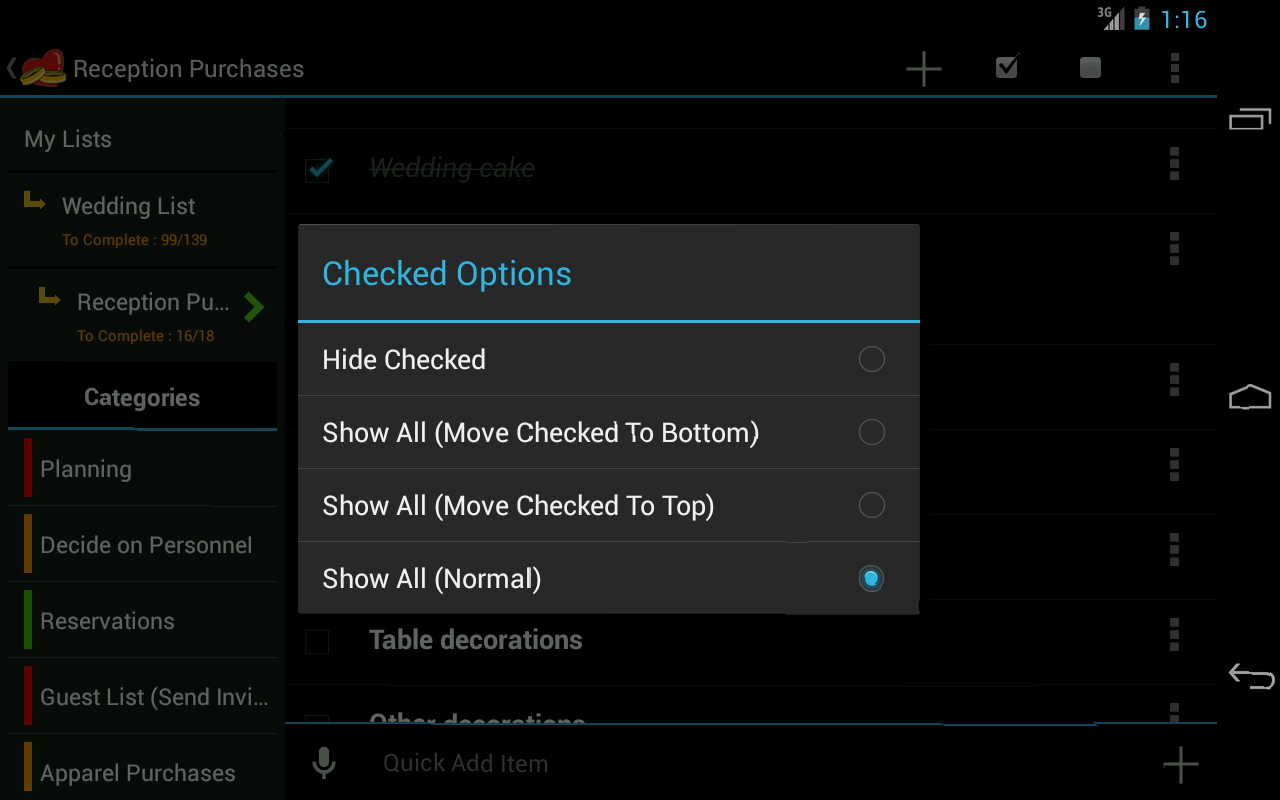The image size is (1280, 800).
Task: Tap the Recent Apps navigation icon
Action: point(1250,117)
